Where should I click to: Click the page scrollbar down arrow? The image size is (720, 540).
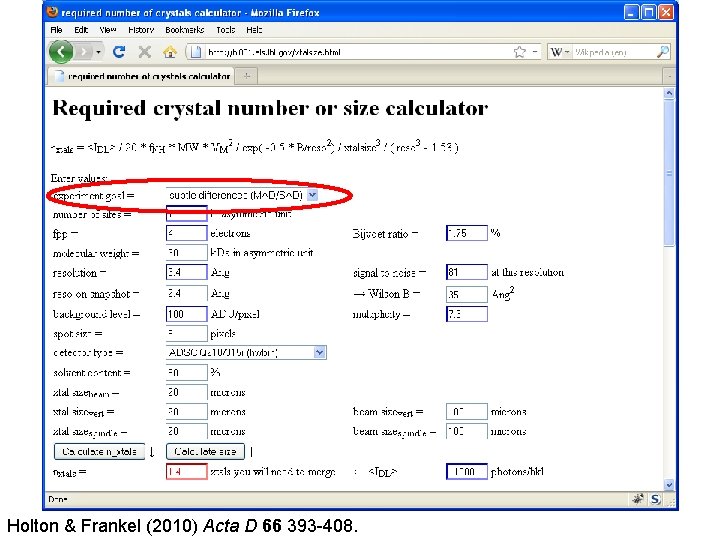pyautogui.click(x=669, y=484)
